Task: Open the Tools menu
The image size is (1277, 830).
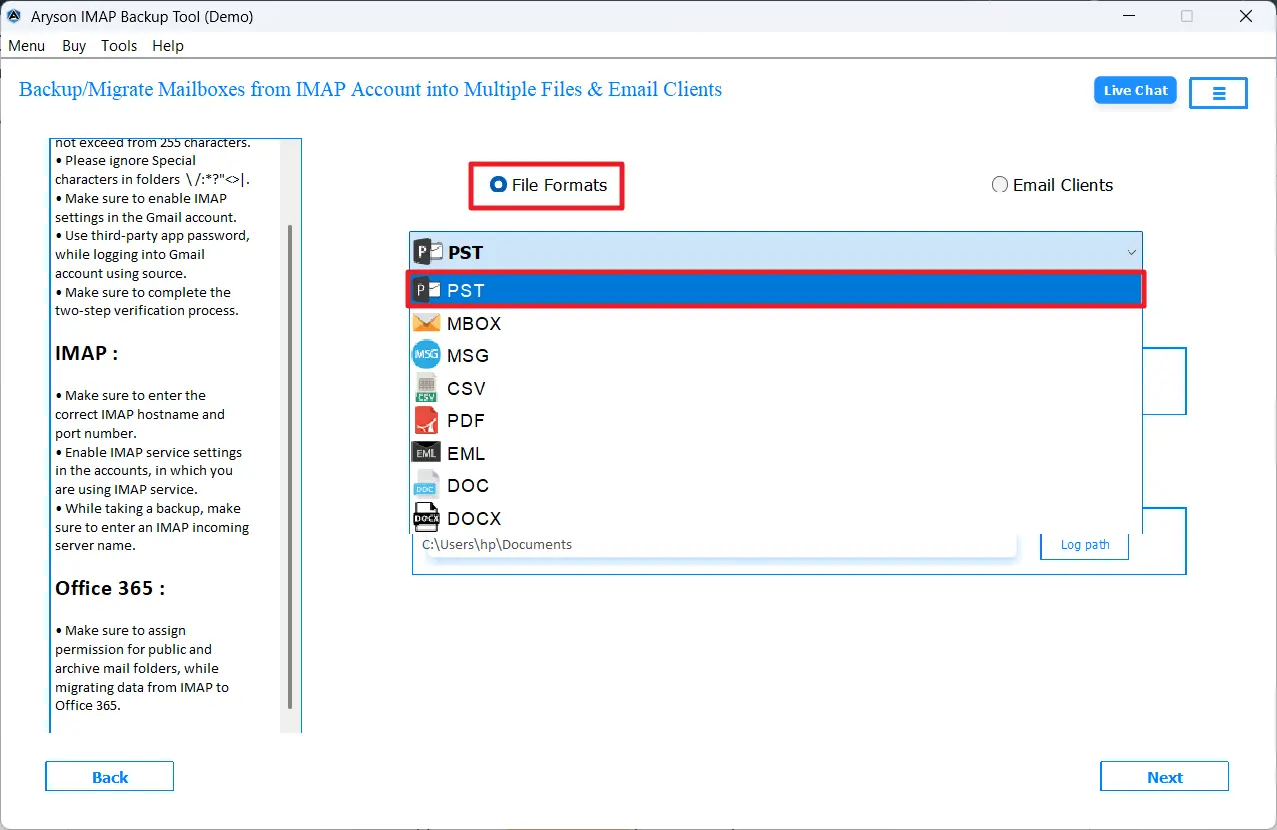Action: pyautogui.click(x=119, y=46)
